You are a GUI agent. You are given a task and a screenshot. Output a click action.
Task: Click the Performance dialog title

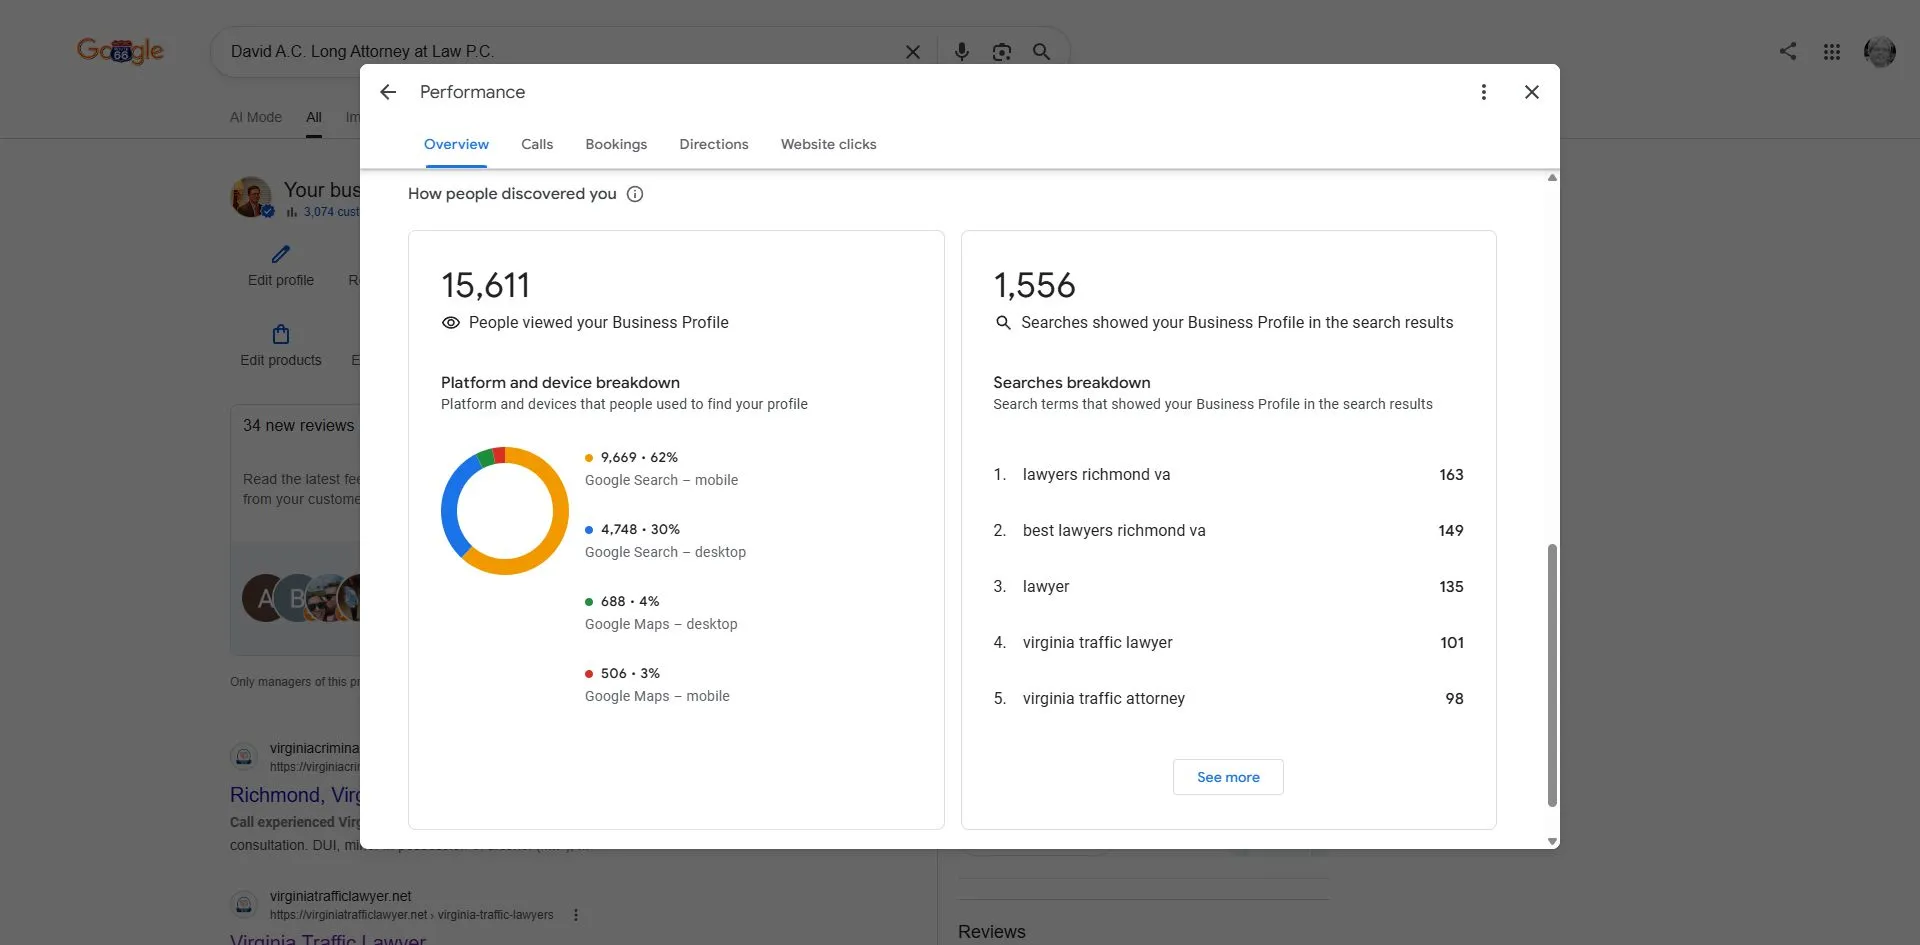pos(472,92)
